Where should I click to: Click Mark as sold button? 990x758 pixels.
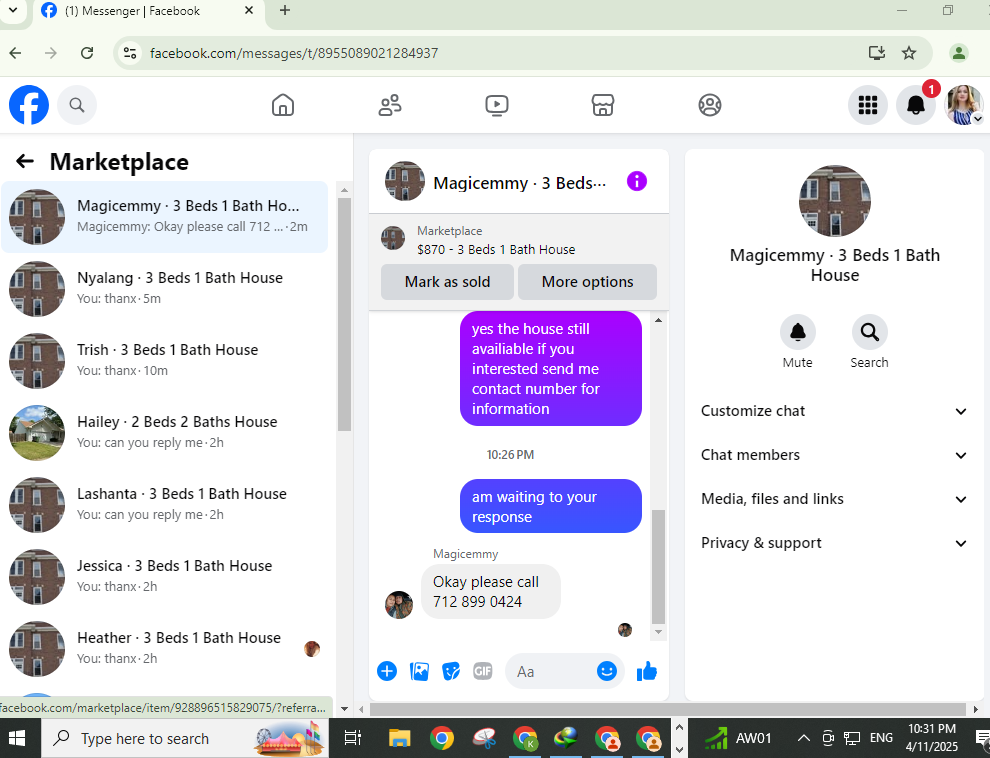447,282
